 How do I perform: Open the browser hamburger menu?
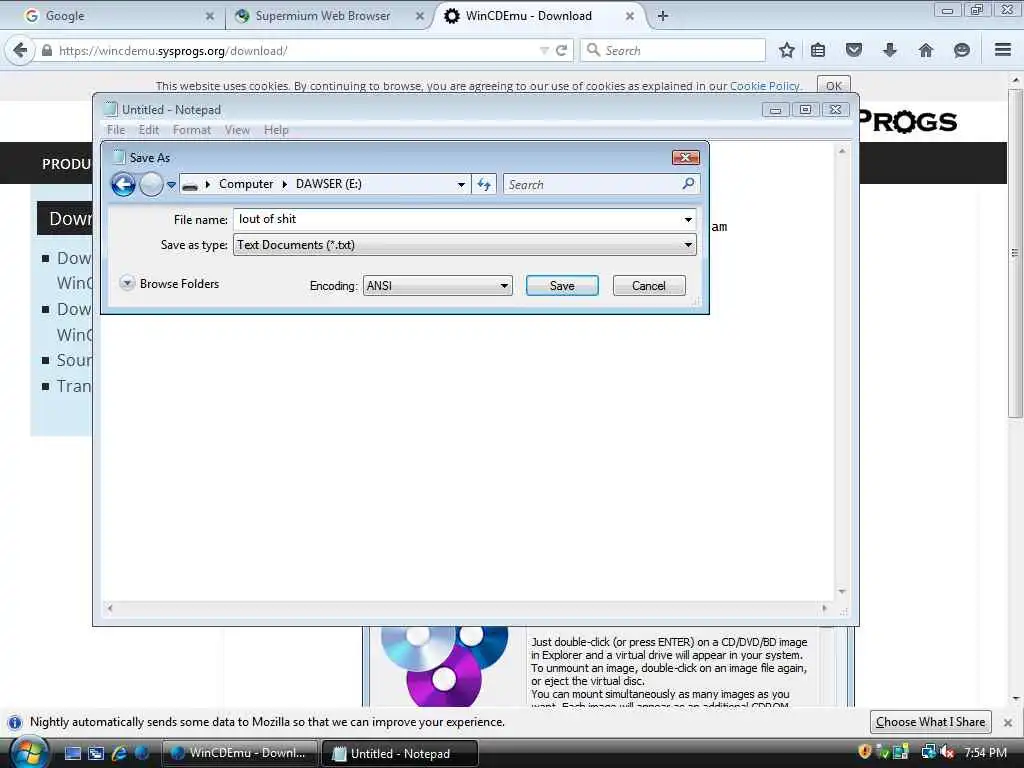(x=1003, y=50)
